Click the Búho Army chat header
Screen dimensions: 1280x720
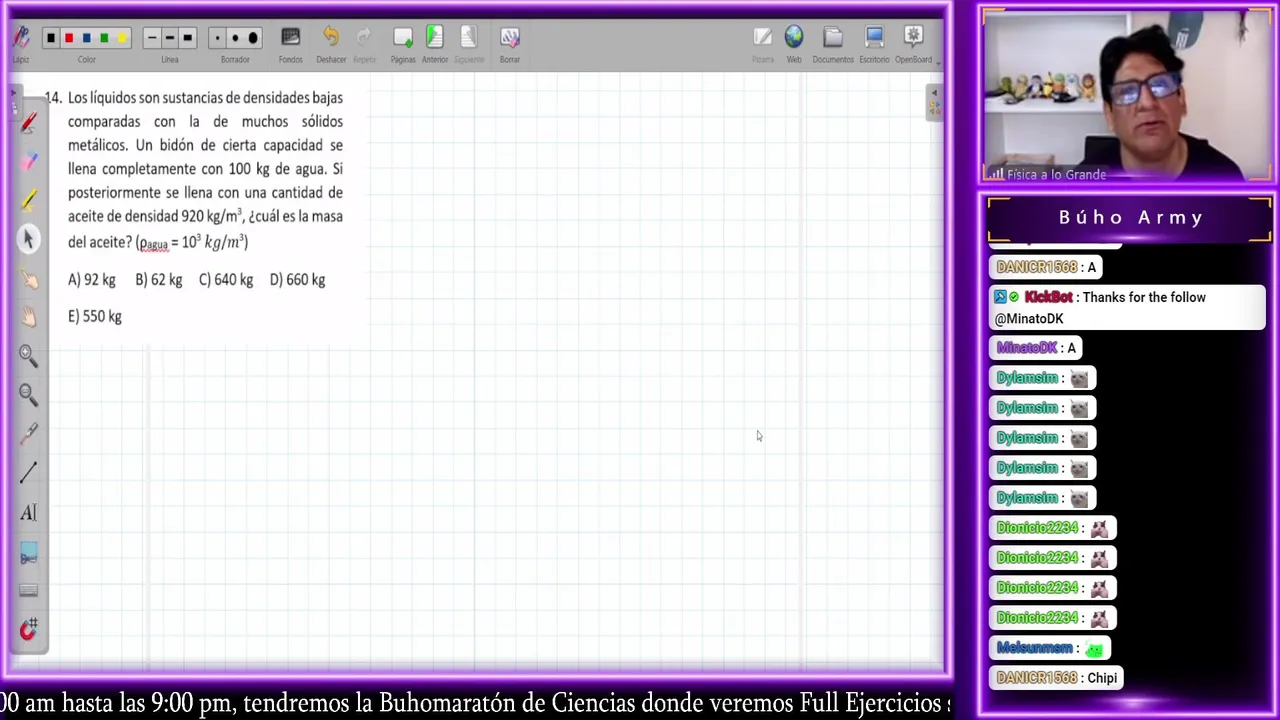click(1130, 218)
